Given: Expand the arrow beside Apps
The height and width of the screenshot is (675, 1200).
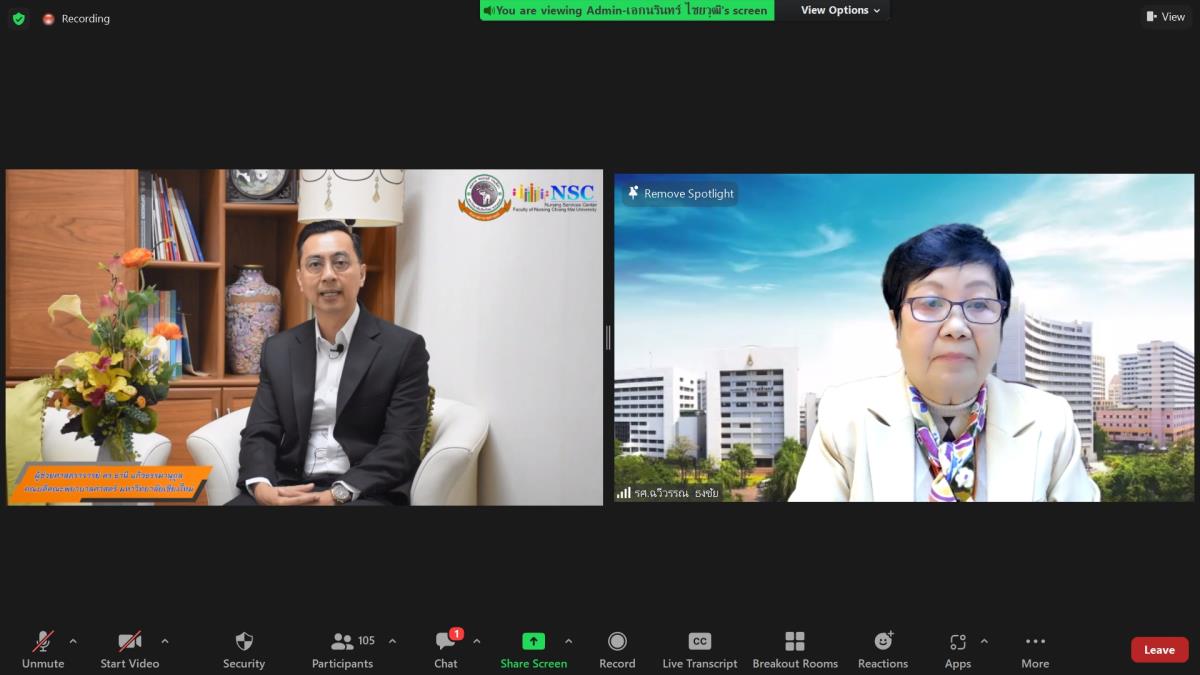Looking at the screenshot, I should 984,641.
